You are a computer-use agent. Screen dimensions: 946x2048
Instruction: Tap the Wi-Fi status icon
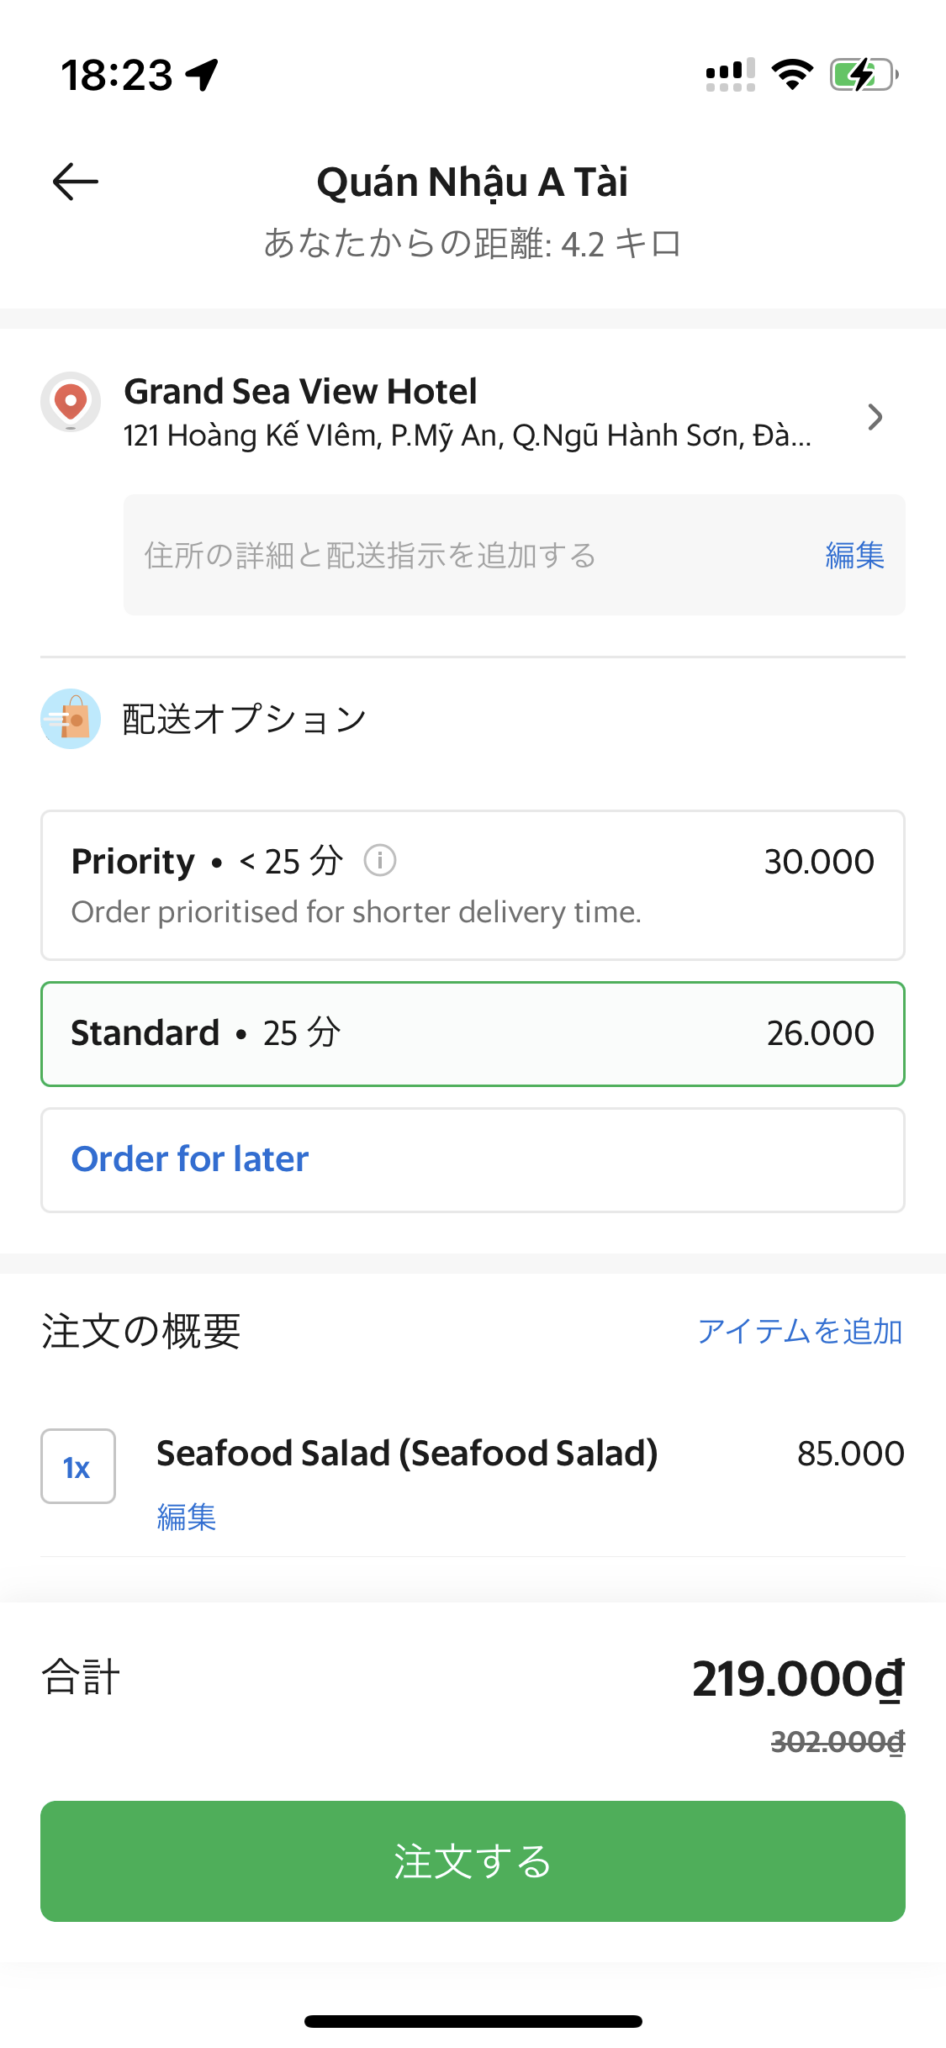pos(792,75)
